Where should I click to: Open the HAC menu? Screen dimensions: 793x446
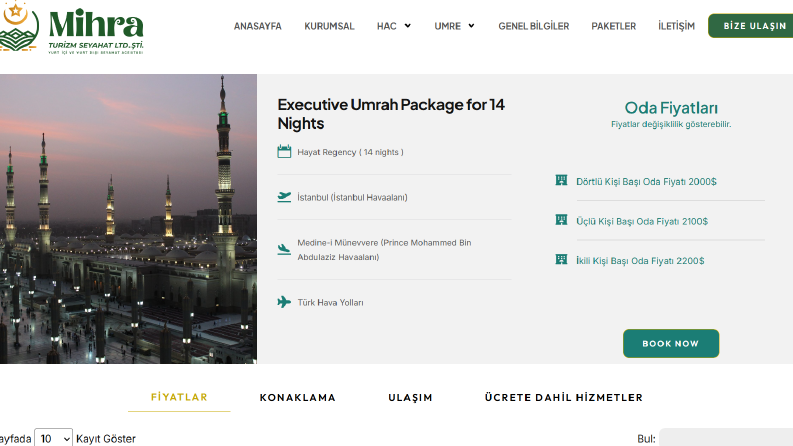coord(386,26)
